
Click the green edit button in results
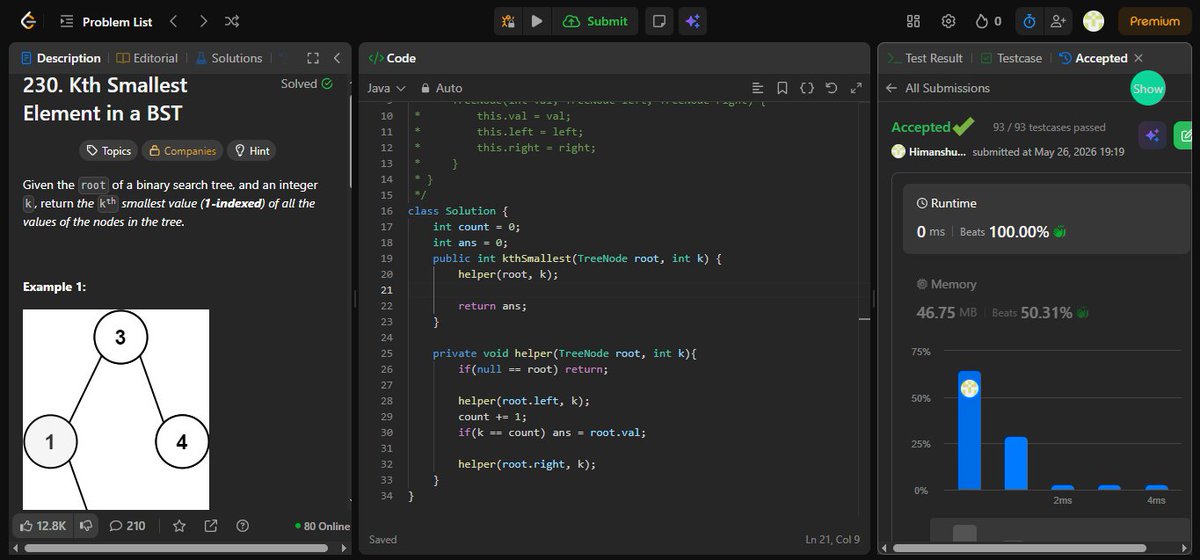pyautogui.click(x=1184, y=135)
